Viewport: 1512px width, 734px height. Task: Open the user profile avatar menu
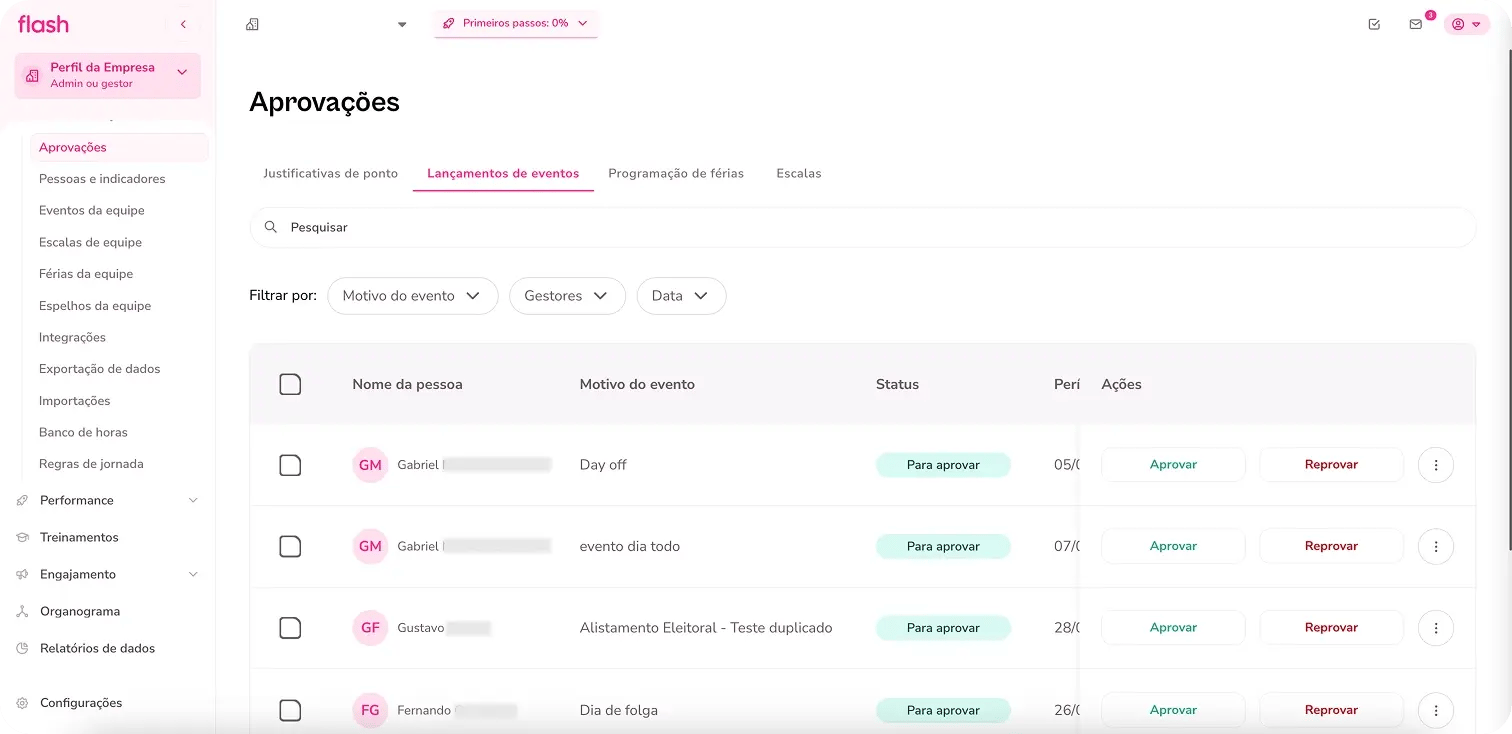pos(1465,24)
